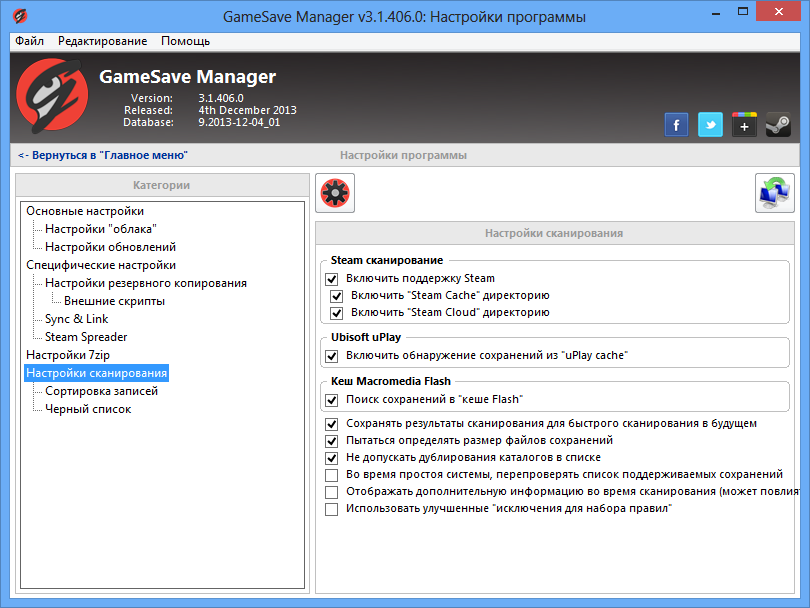Select Специфические настройки category
The width and height of the screenshot is (810, 608).
(101, 265)
